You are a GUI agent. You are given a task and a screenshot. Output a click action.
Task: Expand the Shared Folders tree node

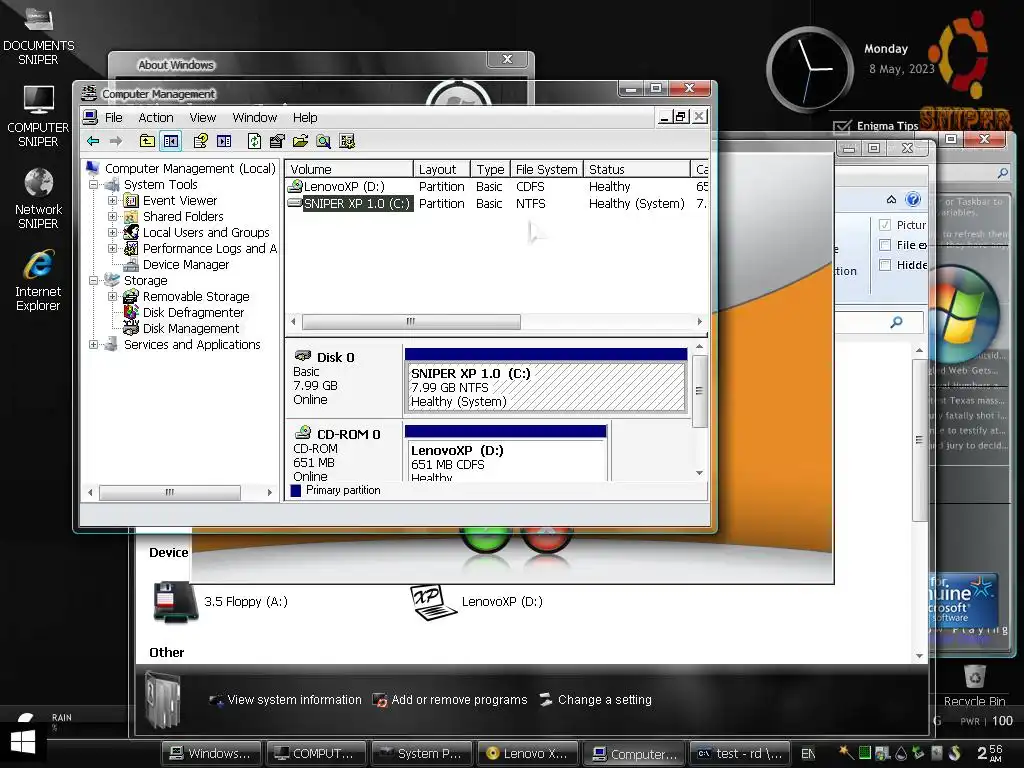click(112, 216)
